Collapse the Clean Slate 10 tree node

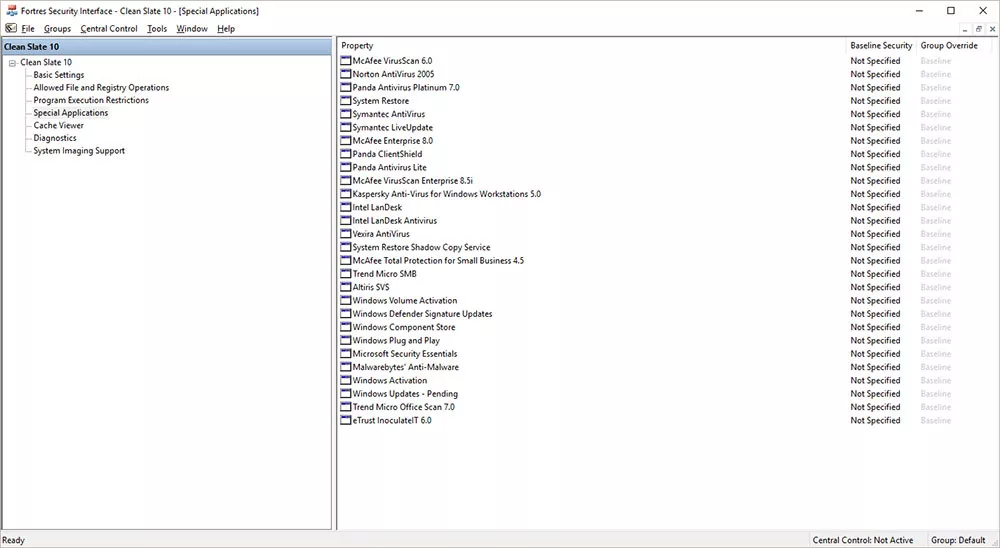coord(12,63)
